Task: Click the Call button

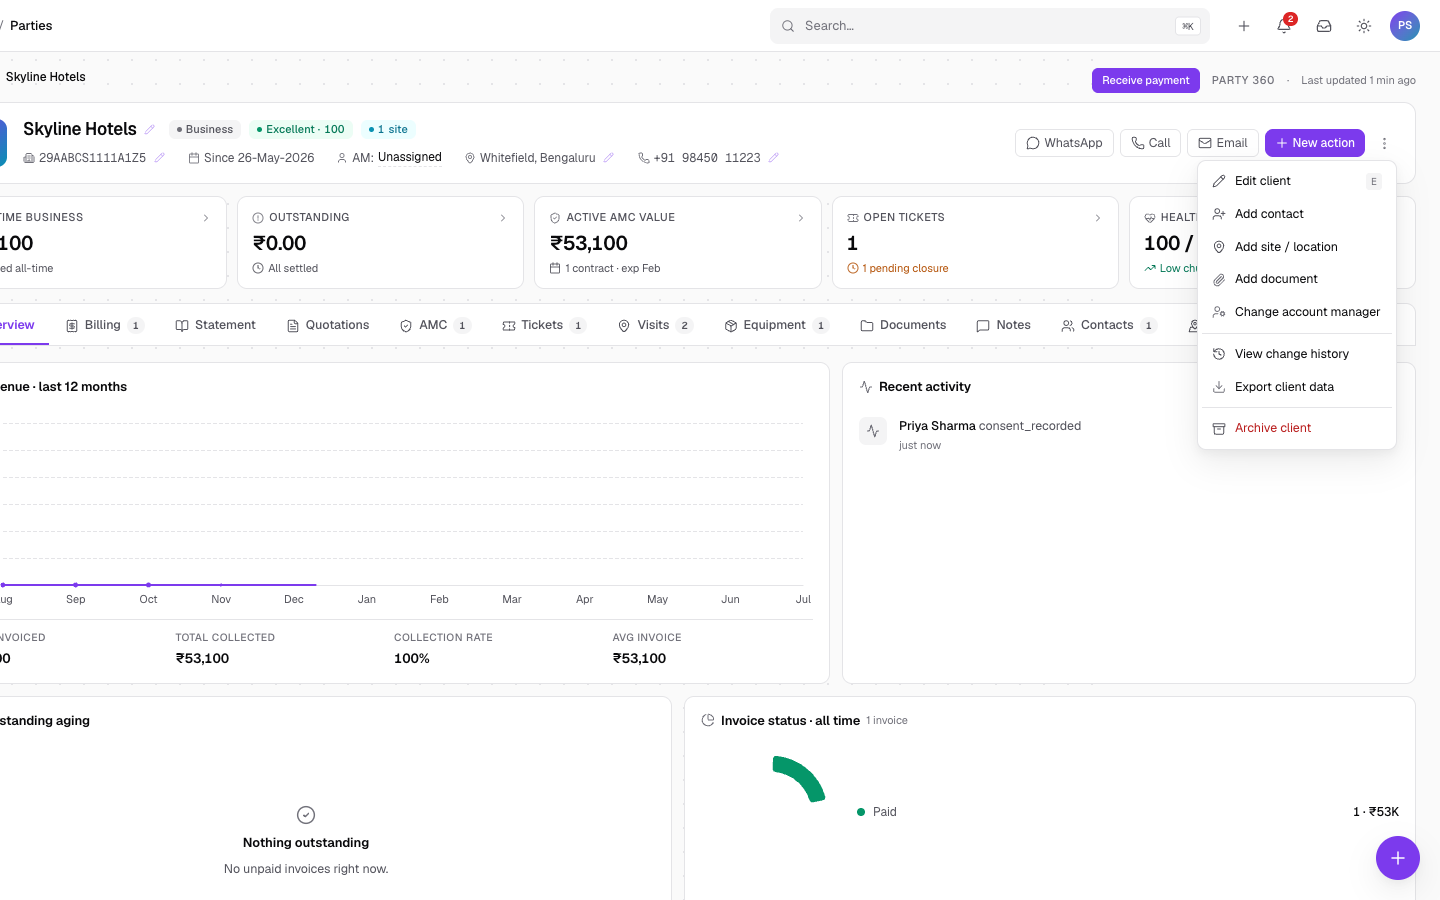Action: tap(1150, 143)
